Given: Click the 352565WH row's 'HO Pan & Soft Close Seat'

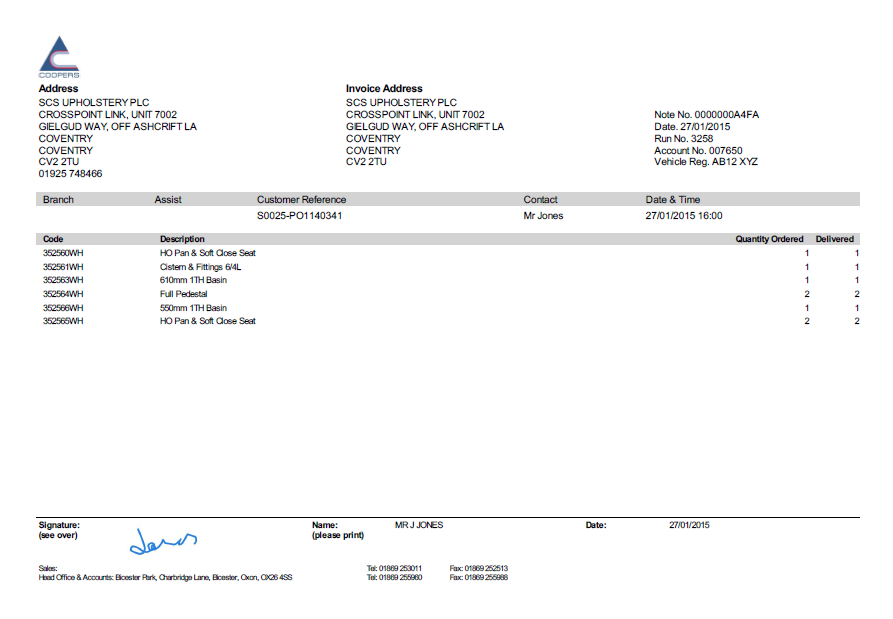Looking at the screenshot, I should [208, 321].
